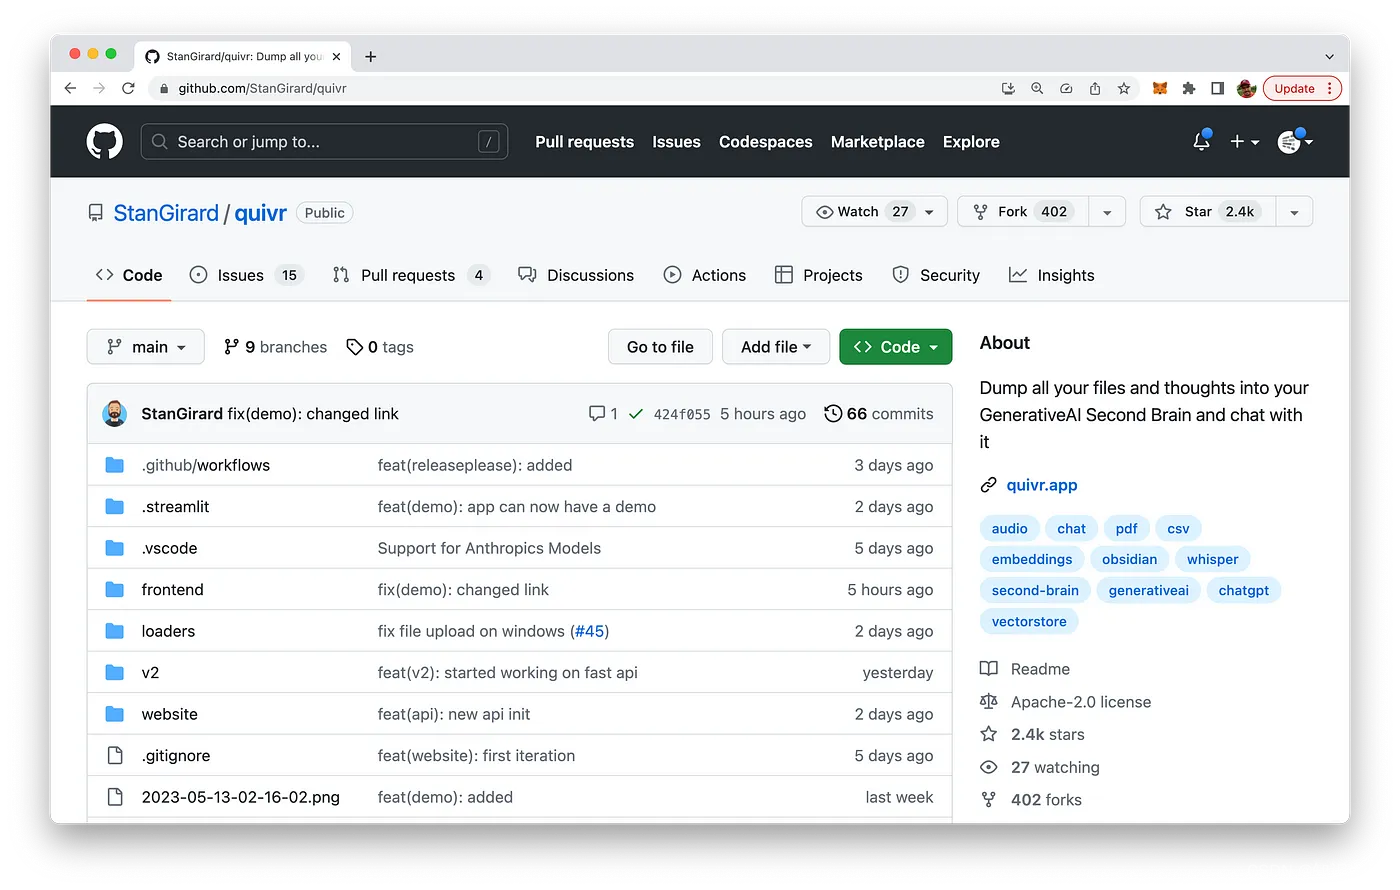Open Issues in top navigation
This screenshot has width=1400, height=890.
(676, 142)
